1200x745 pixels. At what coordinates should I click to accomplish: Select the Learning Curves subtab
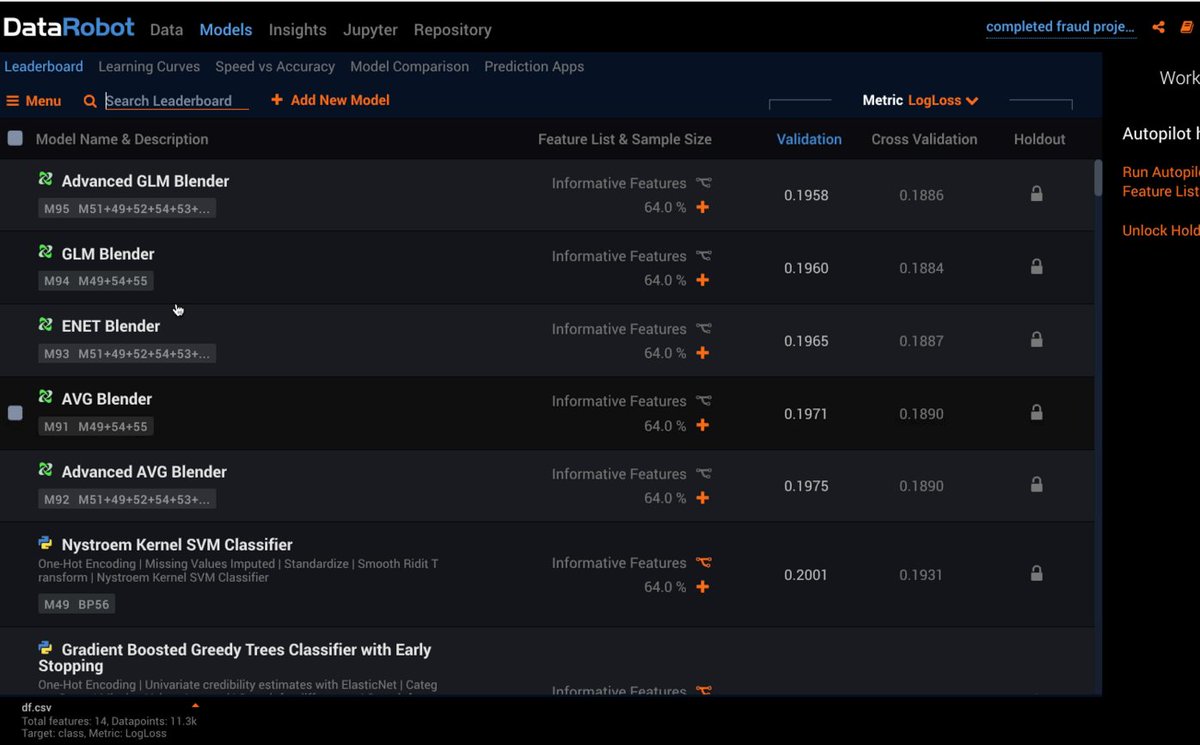click(x=149, y=66)
